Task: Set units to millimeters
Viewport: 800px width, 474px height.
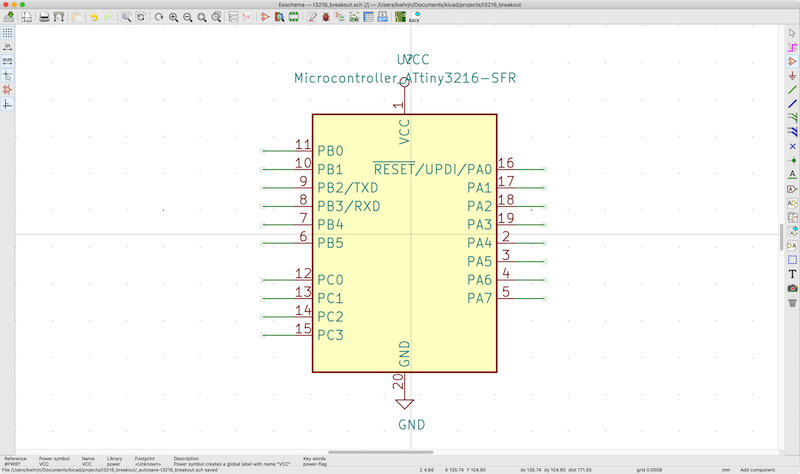Action: click(x=7, y=61)
